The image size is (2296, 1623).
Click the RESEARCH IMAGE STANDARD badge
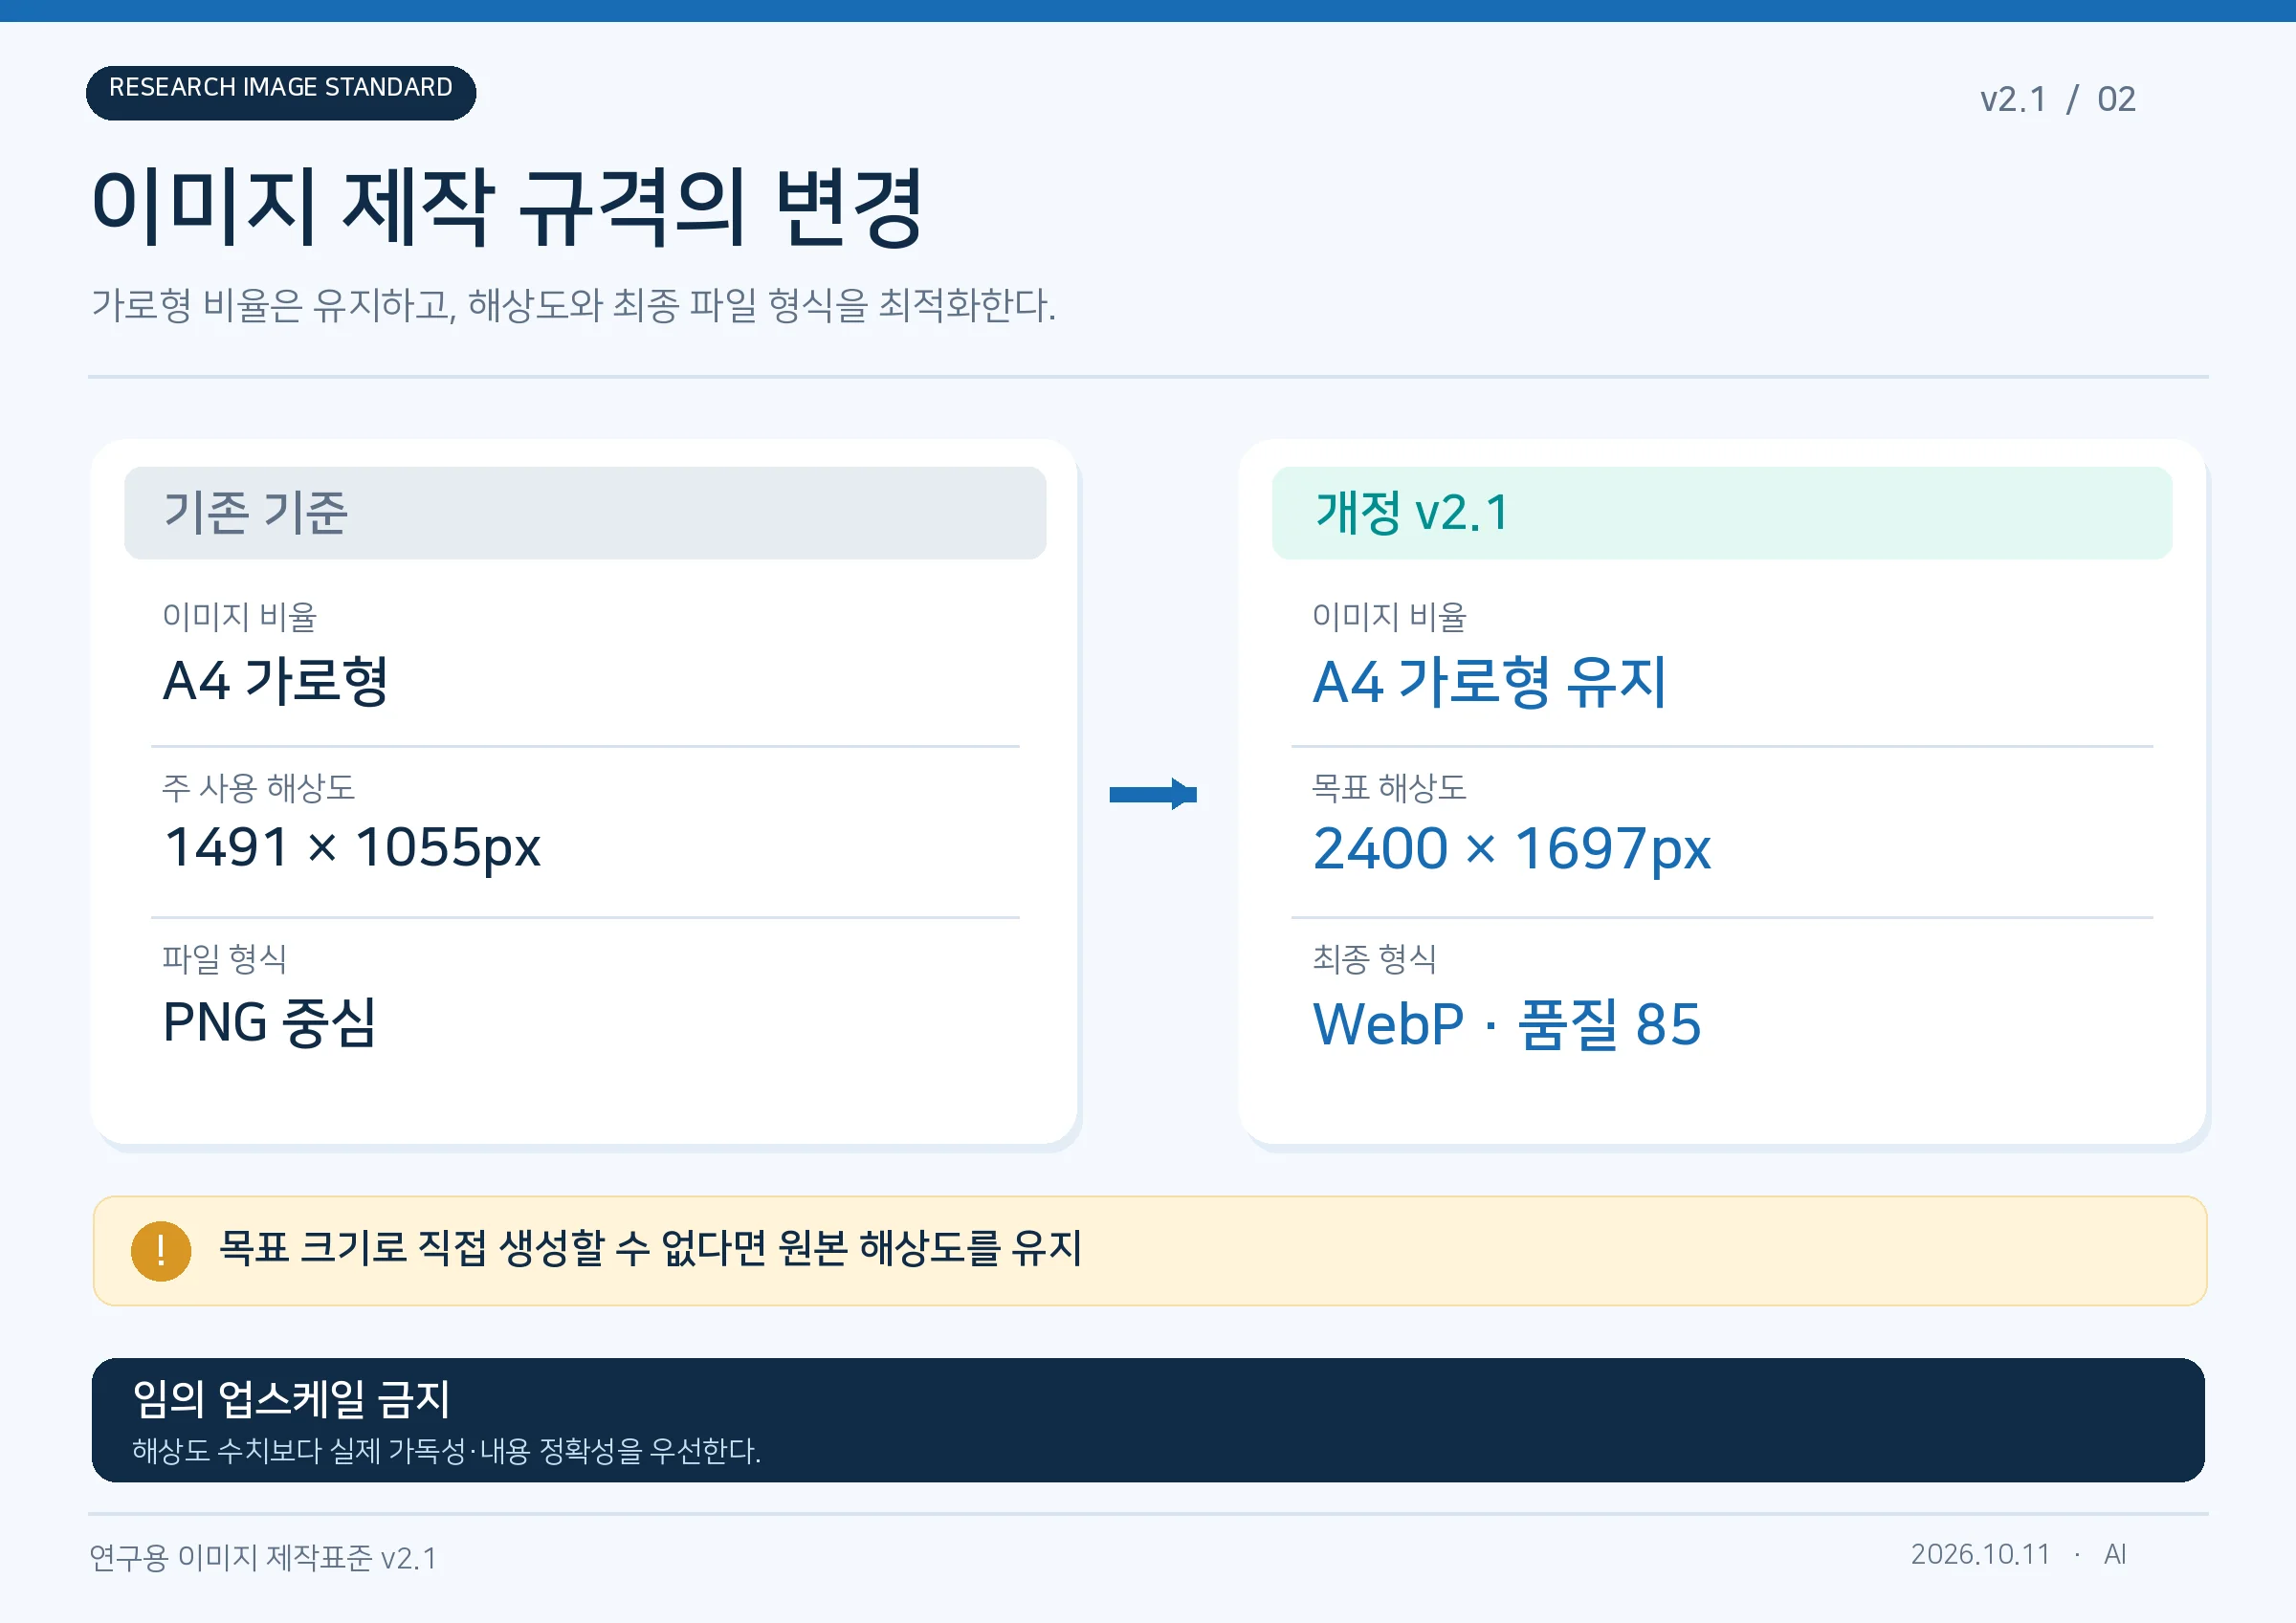tap(281, 93)
